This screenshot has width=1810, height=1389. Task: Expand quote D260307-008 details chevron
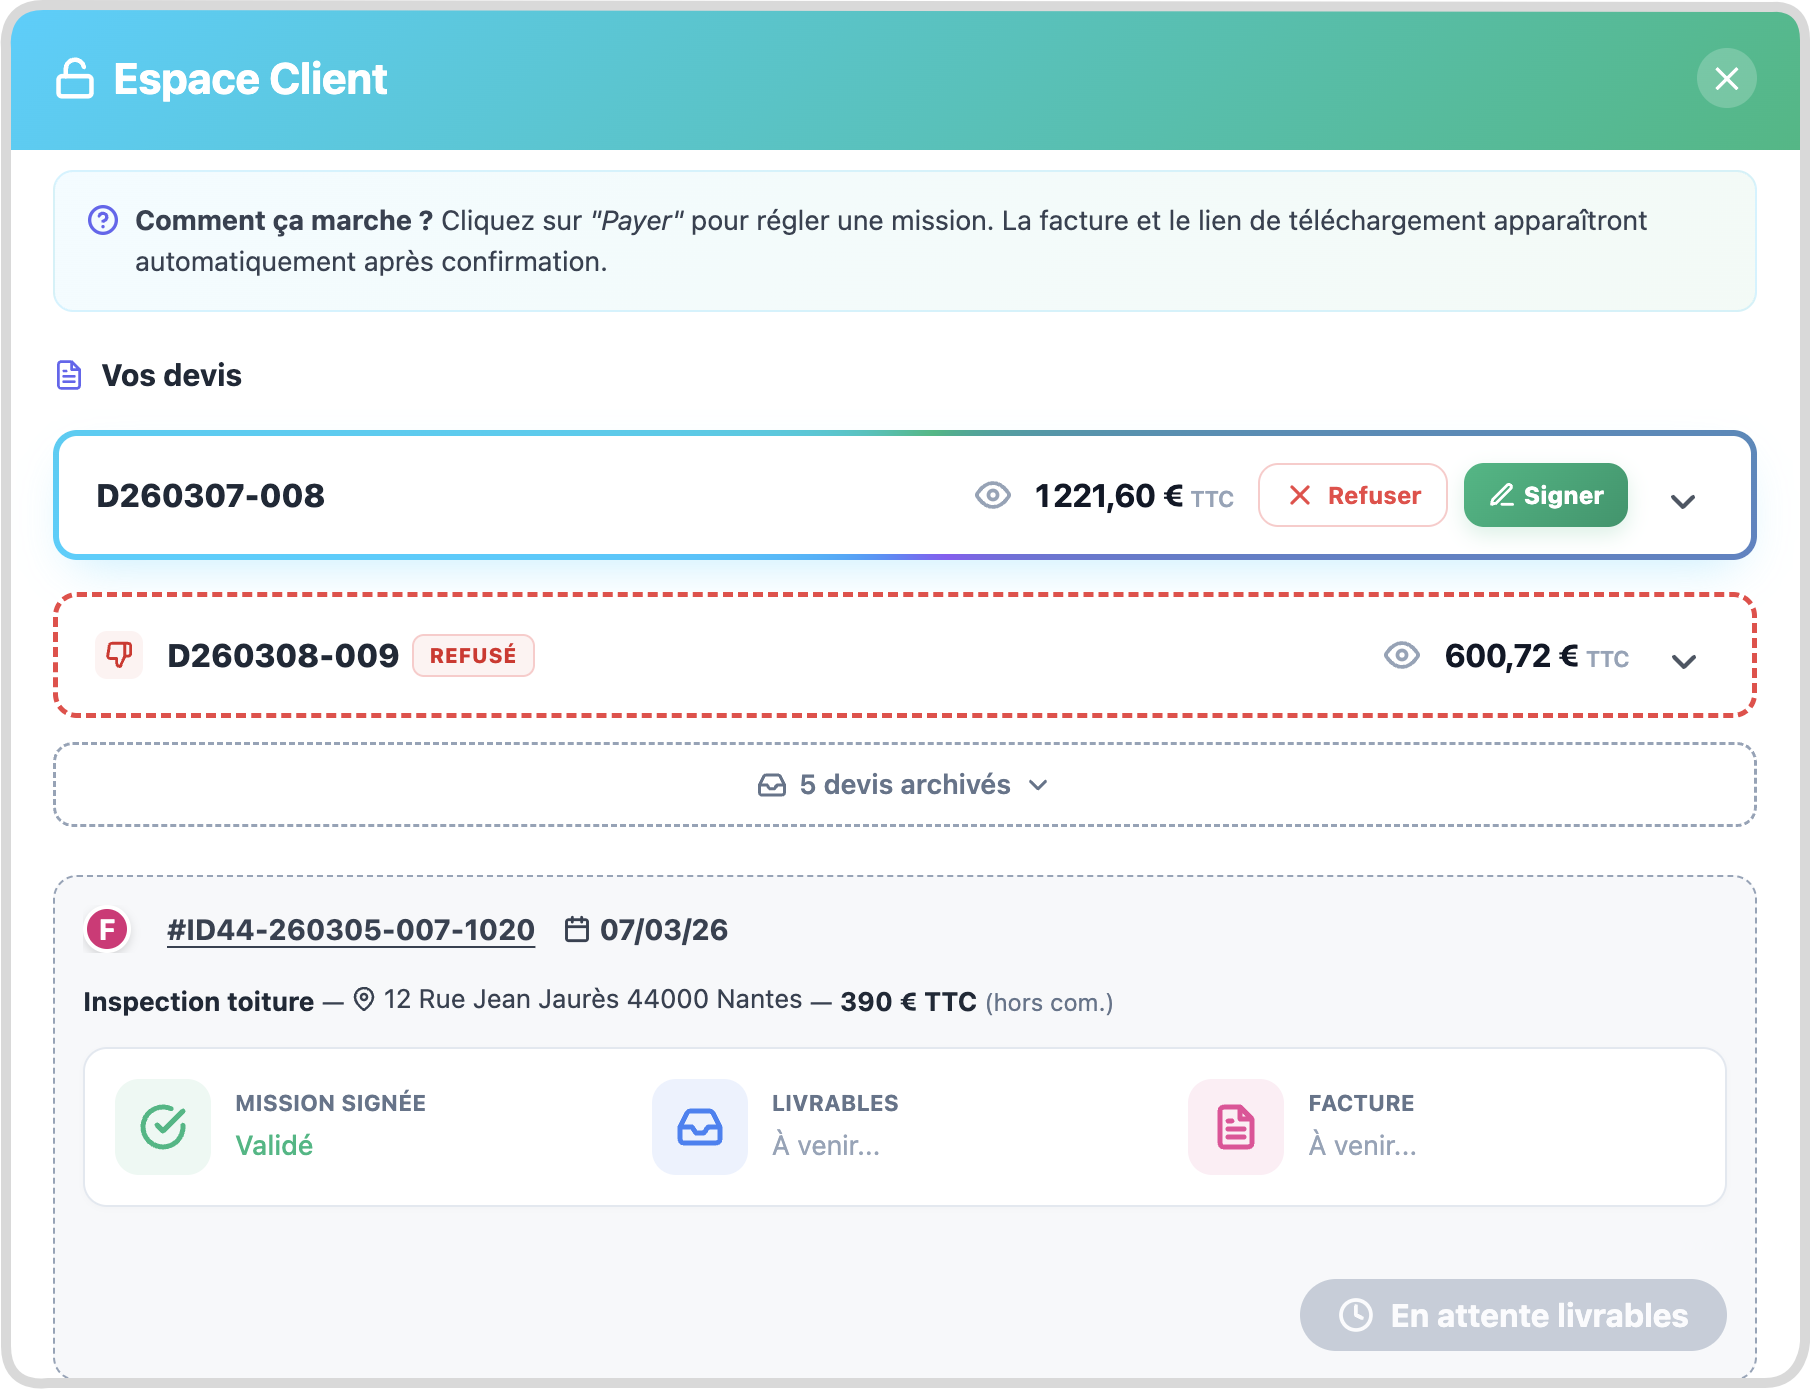point(1683,501)
